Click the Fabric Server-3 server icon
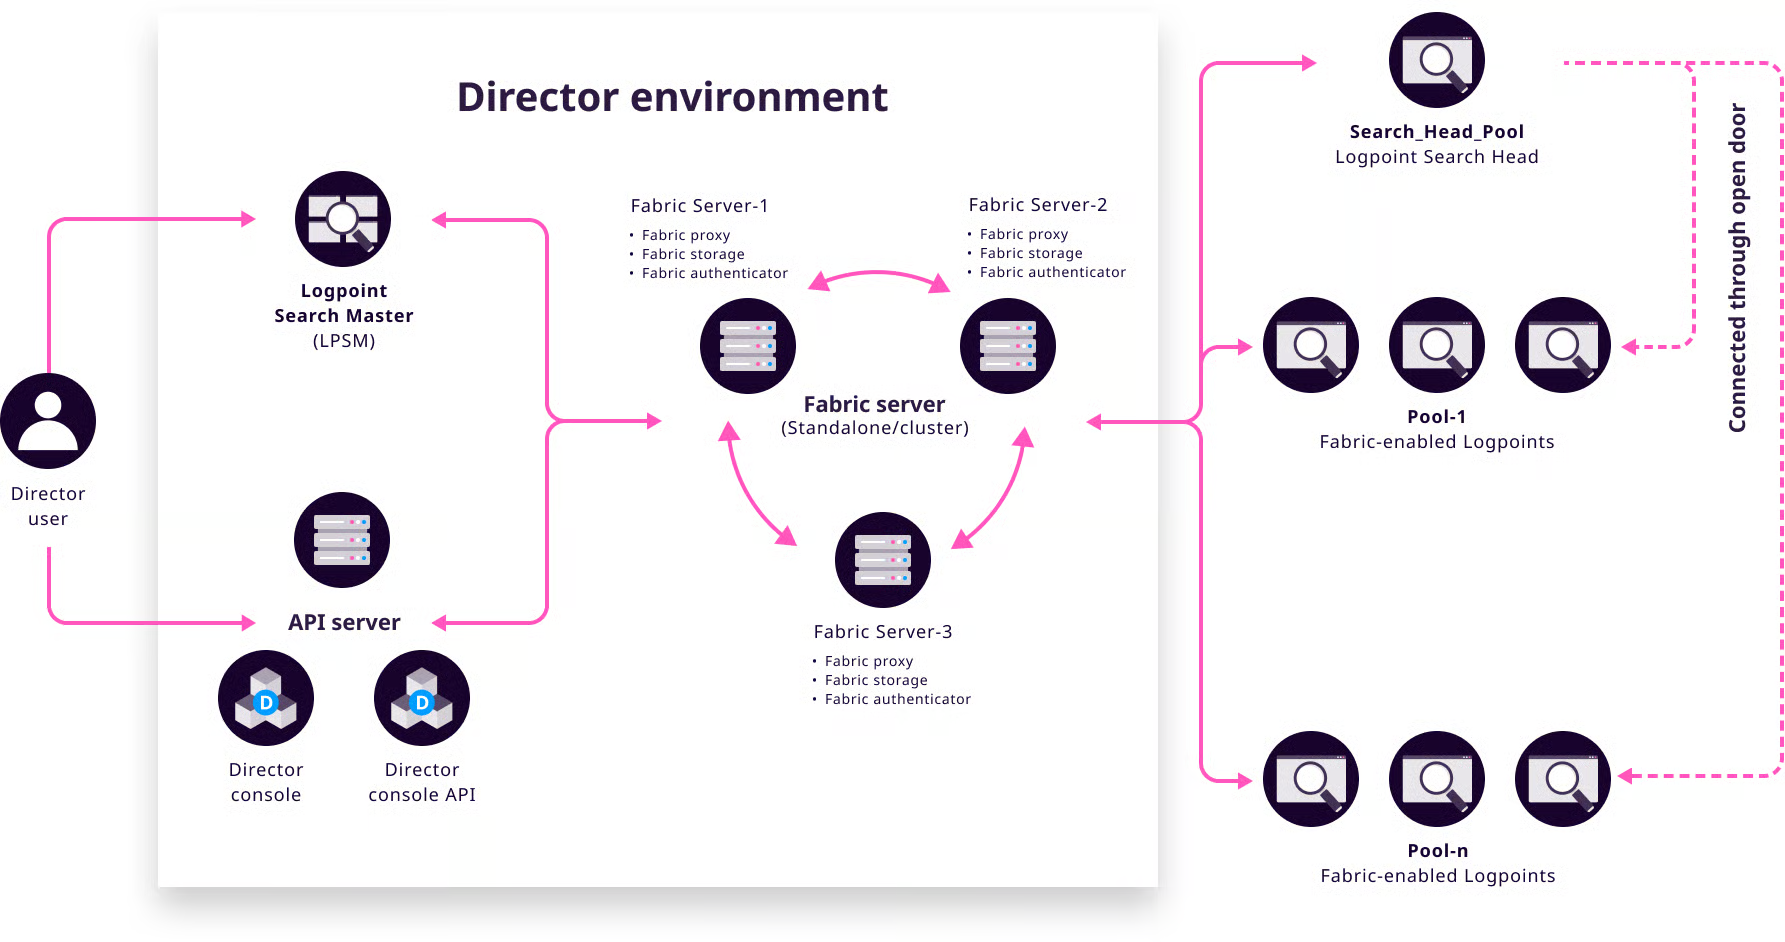 pyautogui.click(x=882, y=560)
